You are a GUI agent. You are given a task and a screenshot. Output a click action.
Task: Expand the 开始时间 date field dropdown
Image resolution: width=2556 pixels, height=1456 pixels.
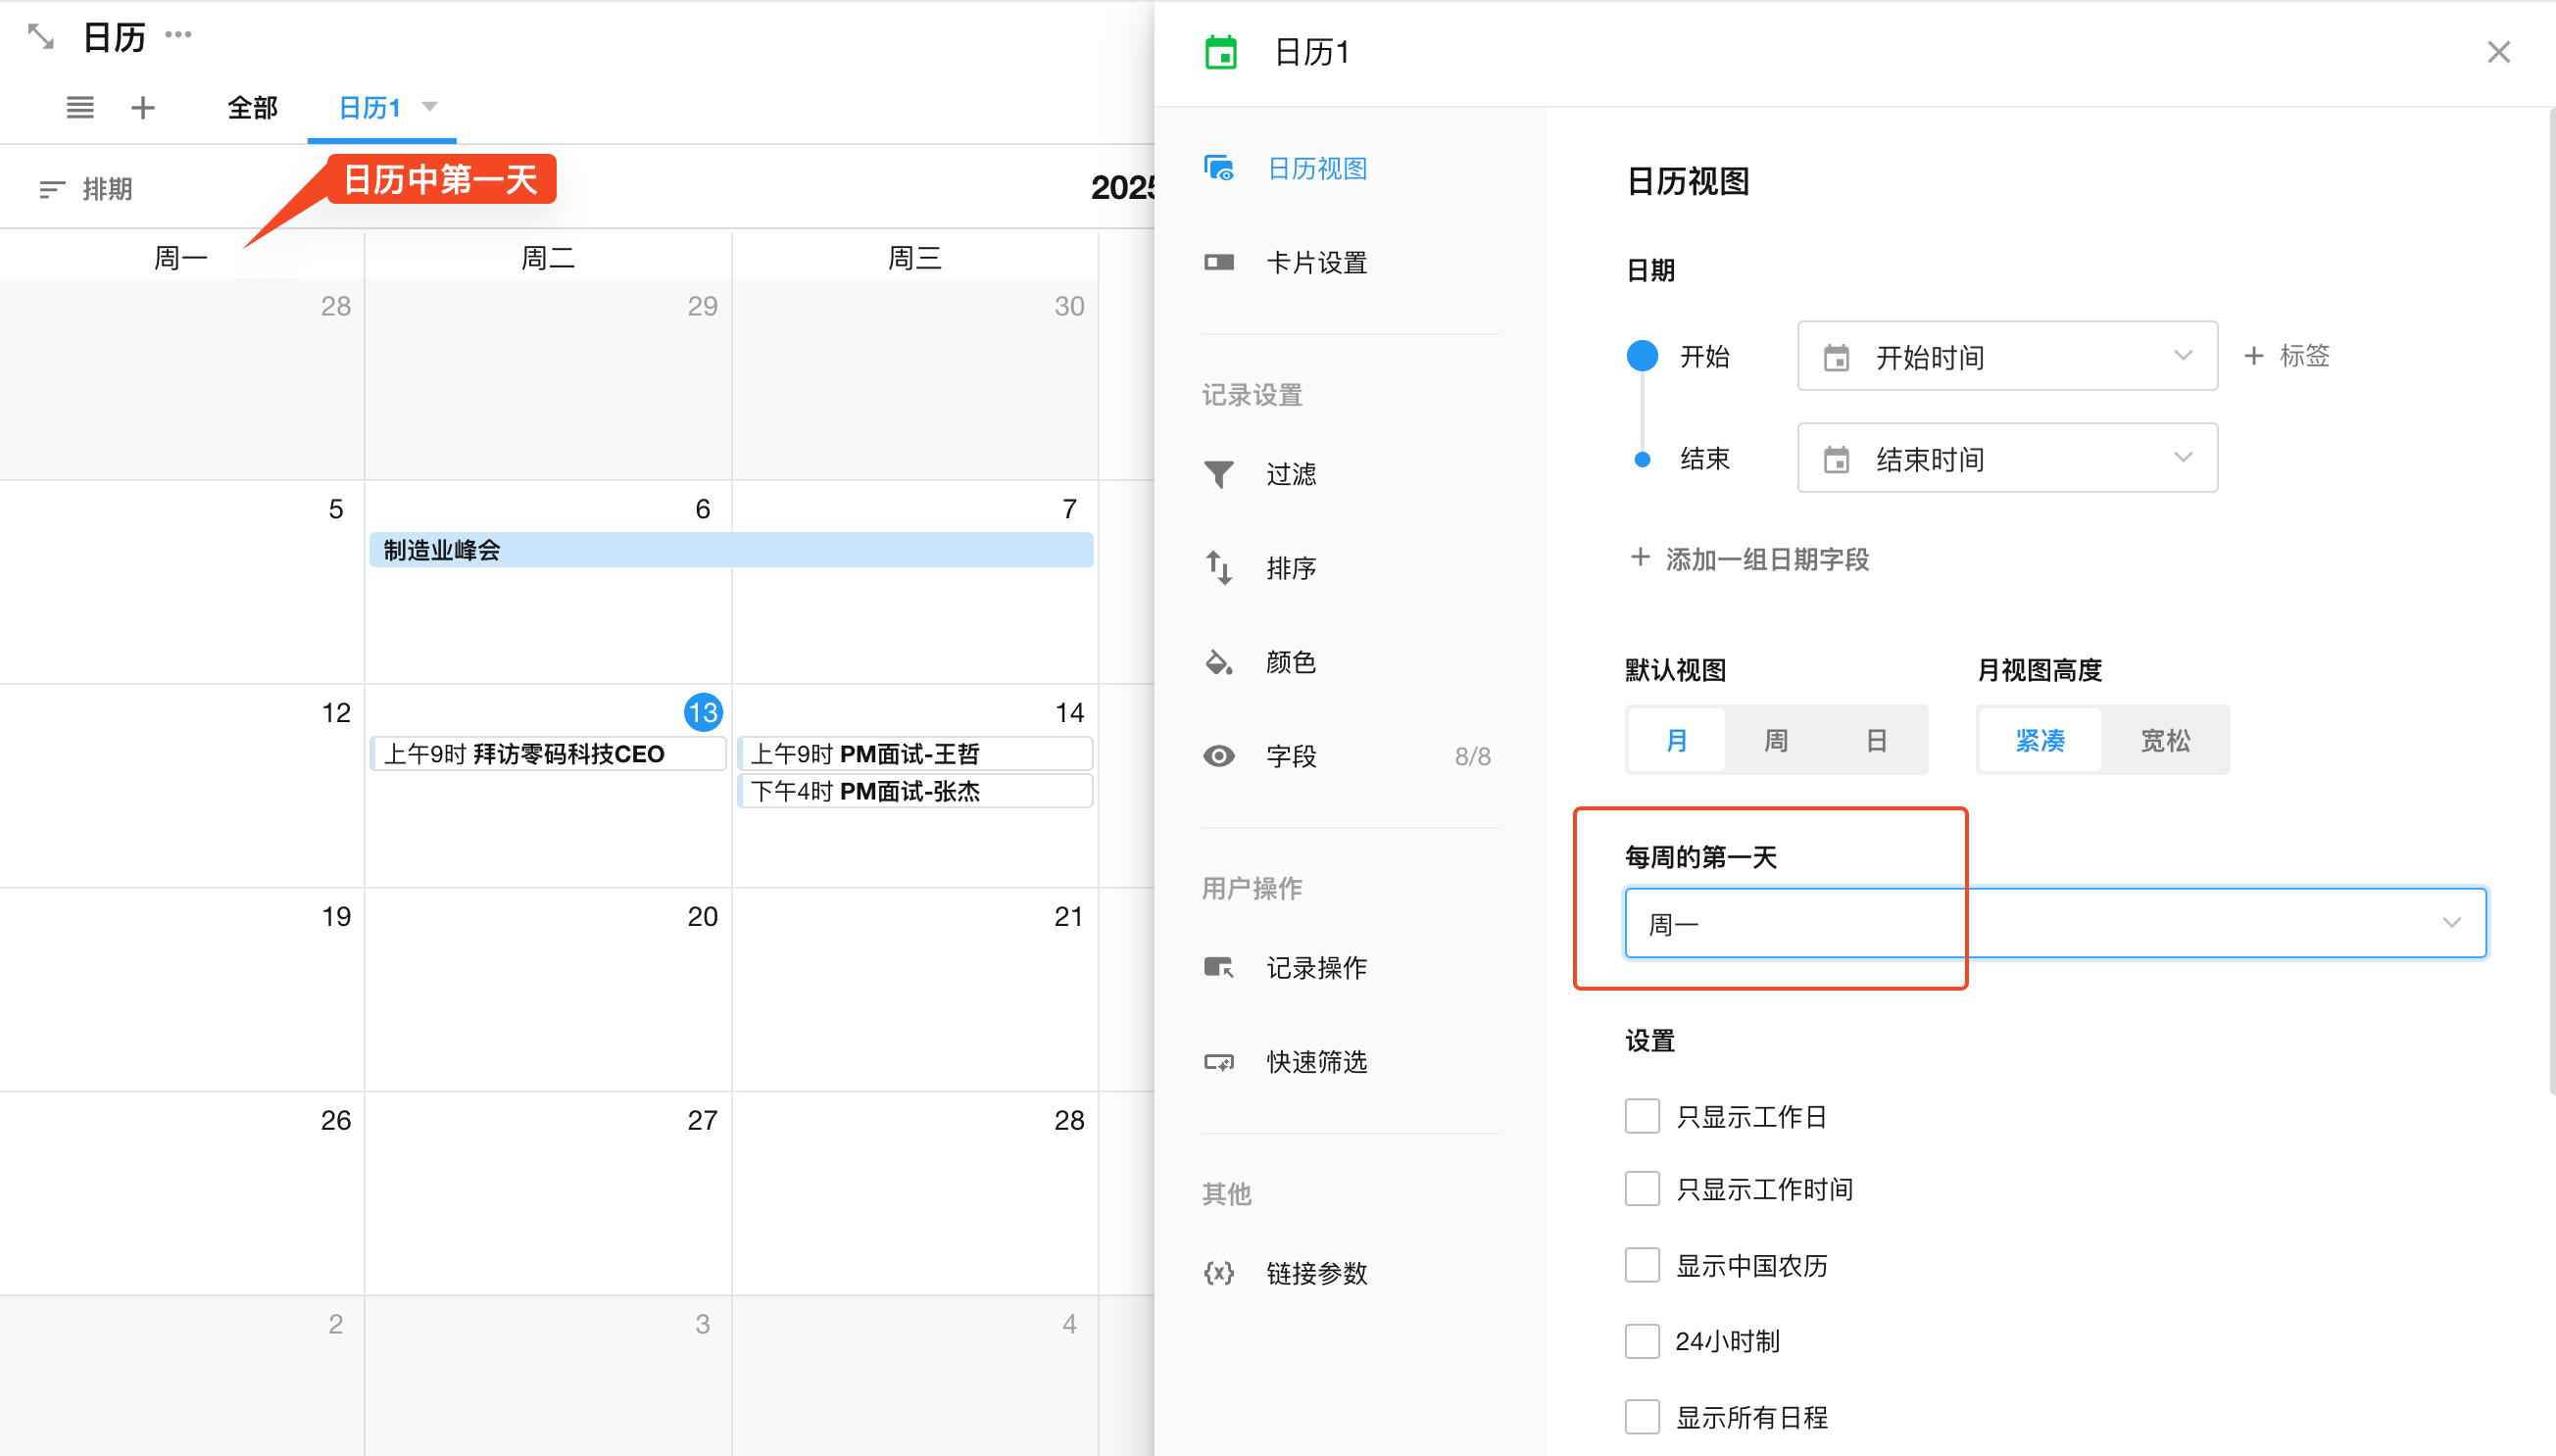point(2006,357)
